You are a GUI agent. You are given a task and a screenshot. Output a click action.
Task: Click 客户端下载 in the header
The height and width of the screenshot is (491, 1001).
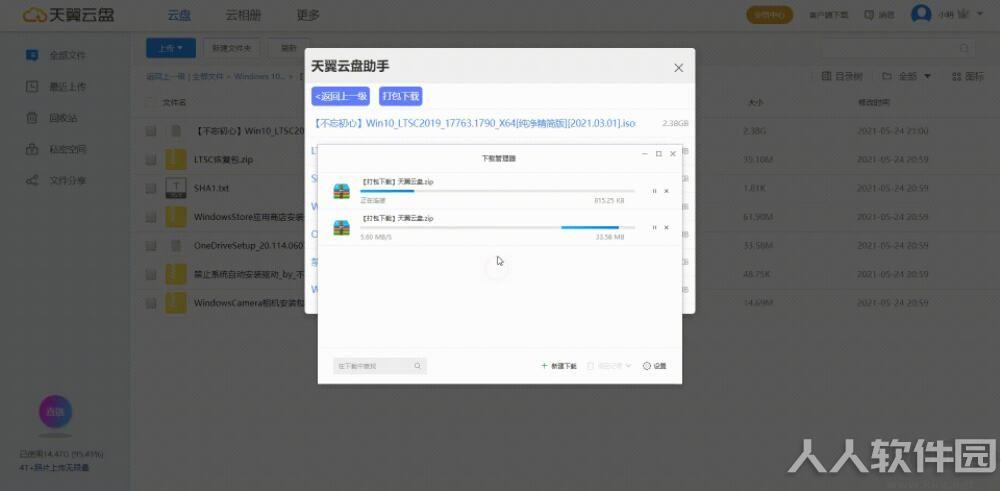pos(829,15)
